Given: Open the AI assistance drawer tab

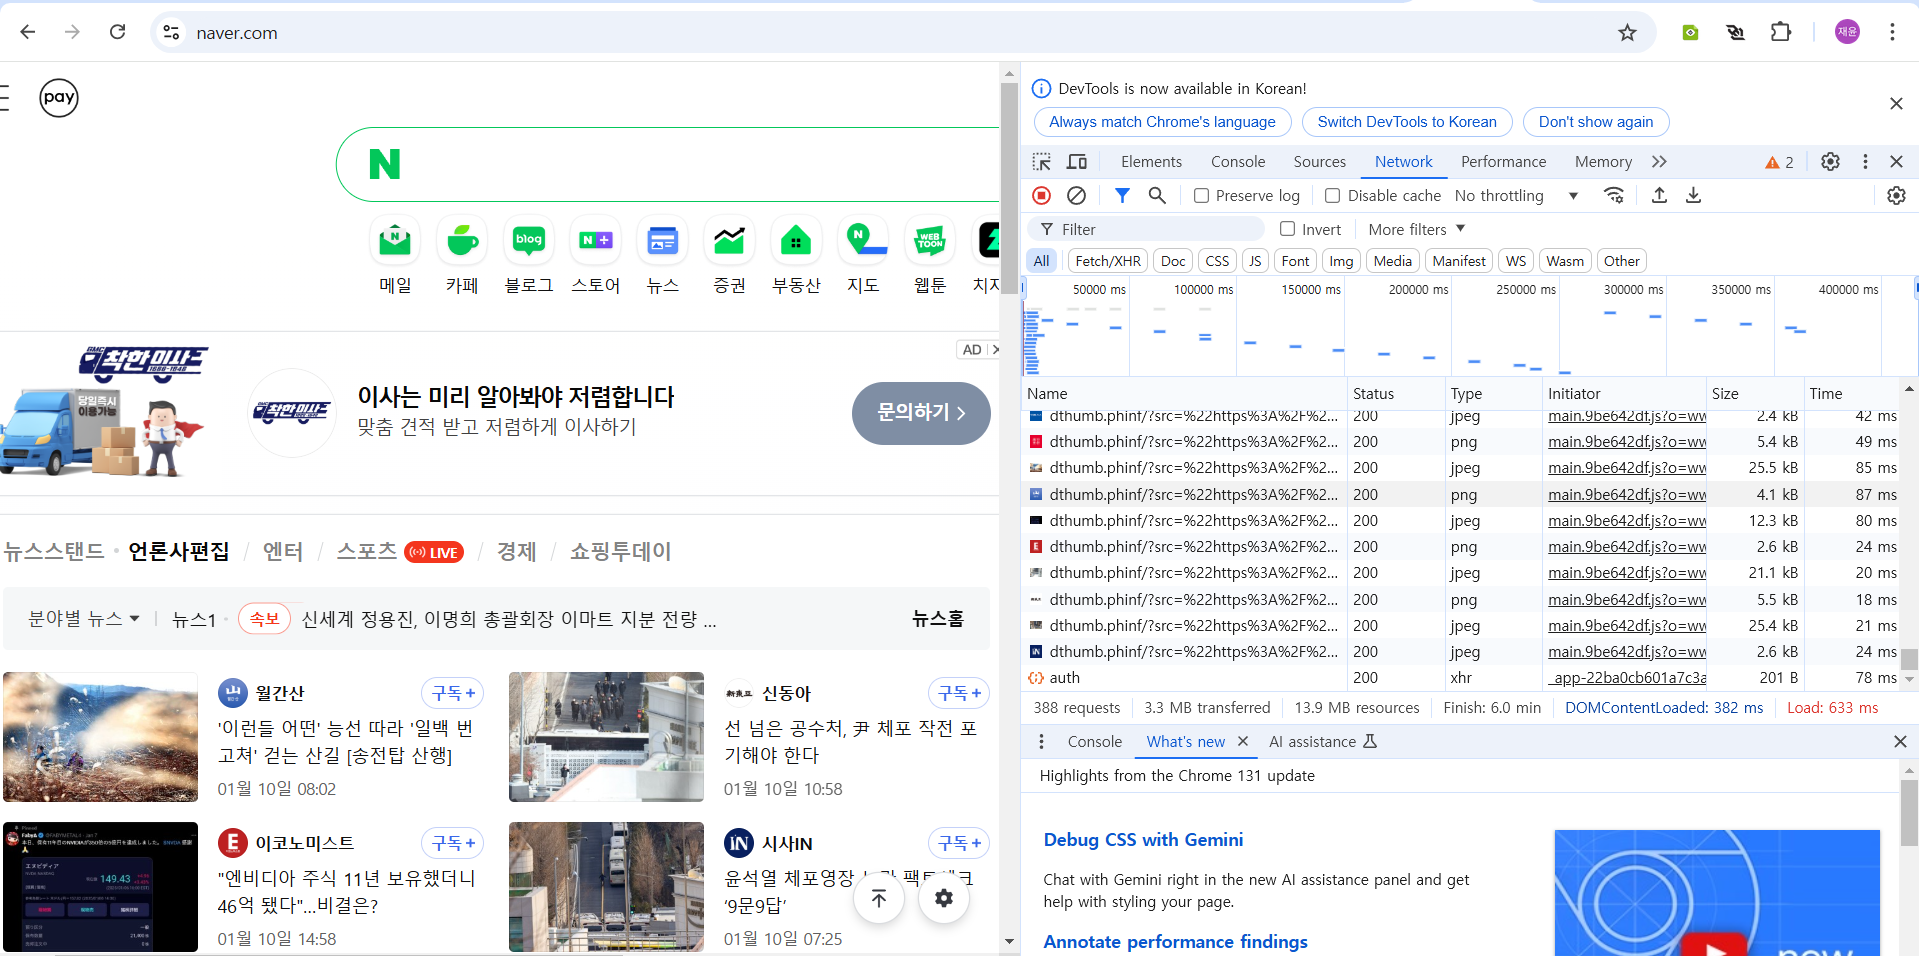Looking at the screenshot, I should point(1322,742).
